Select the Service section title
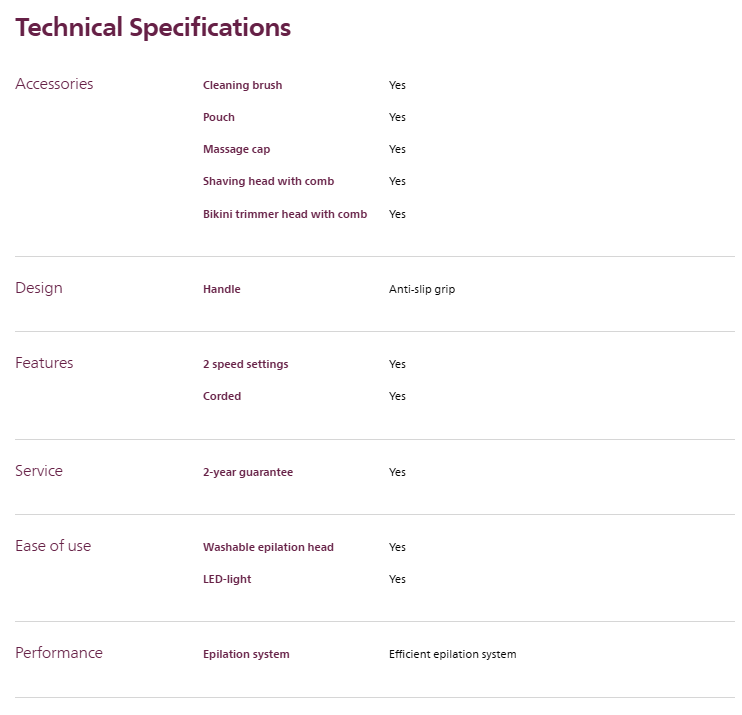 (39, 471)
